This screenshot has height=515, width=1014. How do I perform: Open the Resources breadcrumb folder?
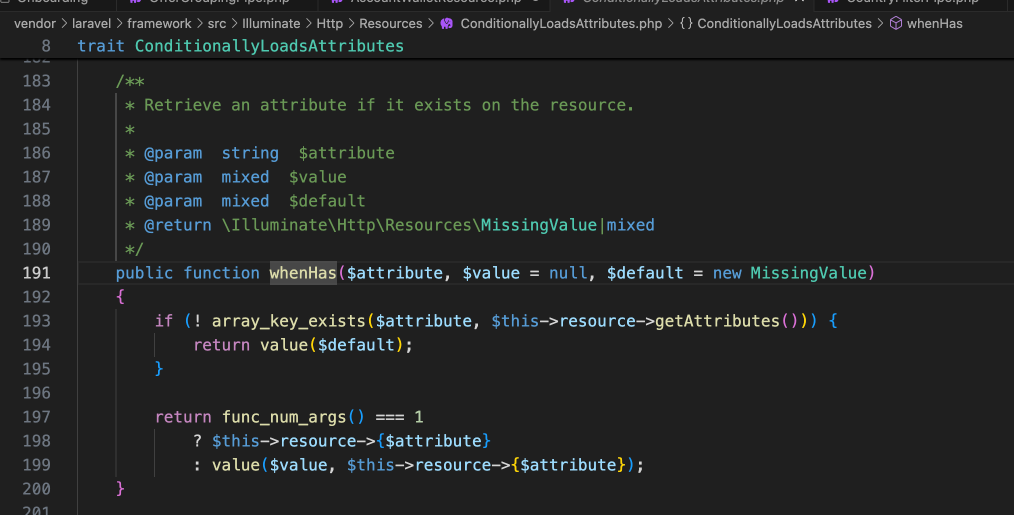(x=391, y=24)
